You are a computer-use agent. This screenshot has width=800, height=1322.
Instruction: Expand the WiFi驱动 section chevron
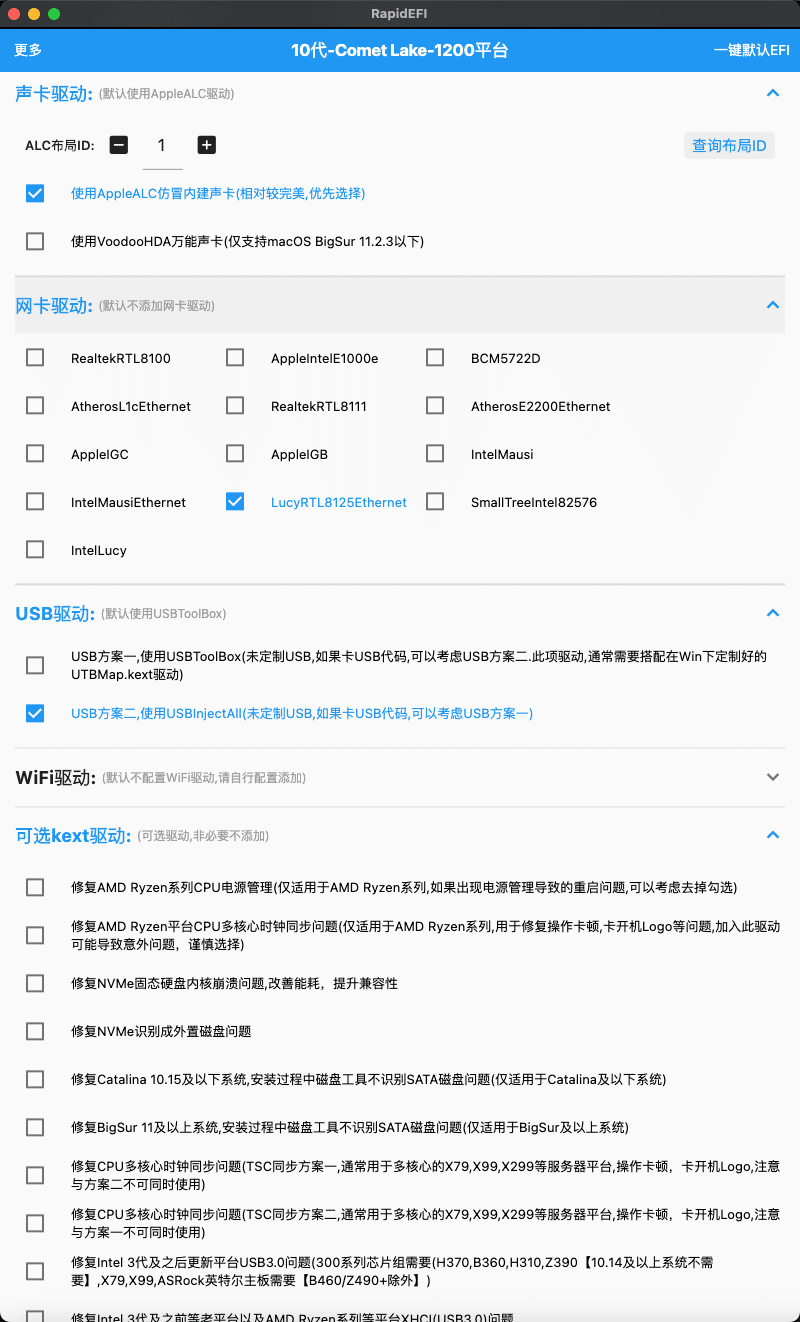pyautogui.click(x=772, y=777)
